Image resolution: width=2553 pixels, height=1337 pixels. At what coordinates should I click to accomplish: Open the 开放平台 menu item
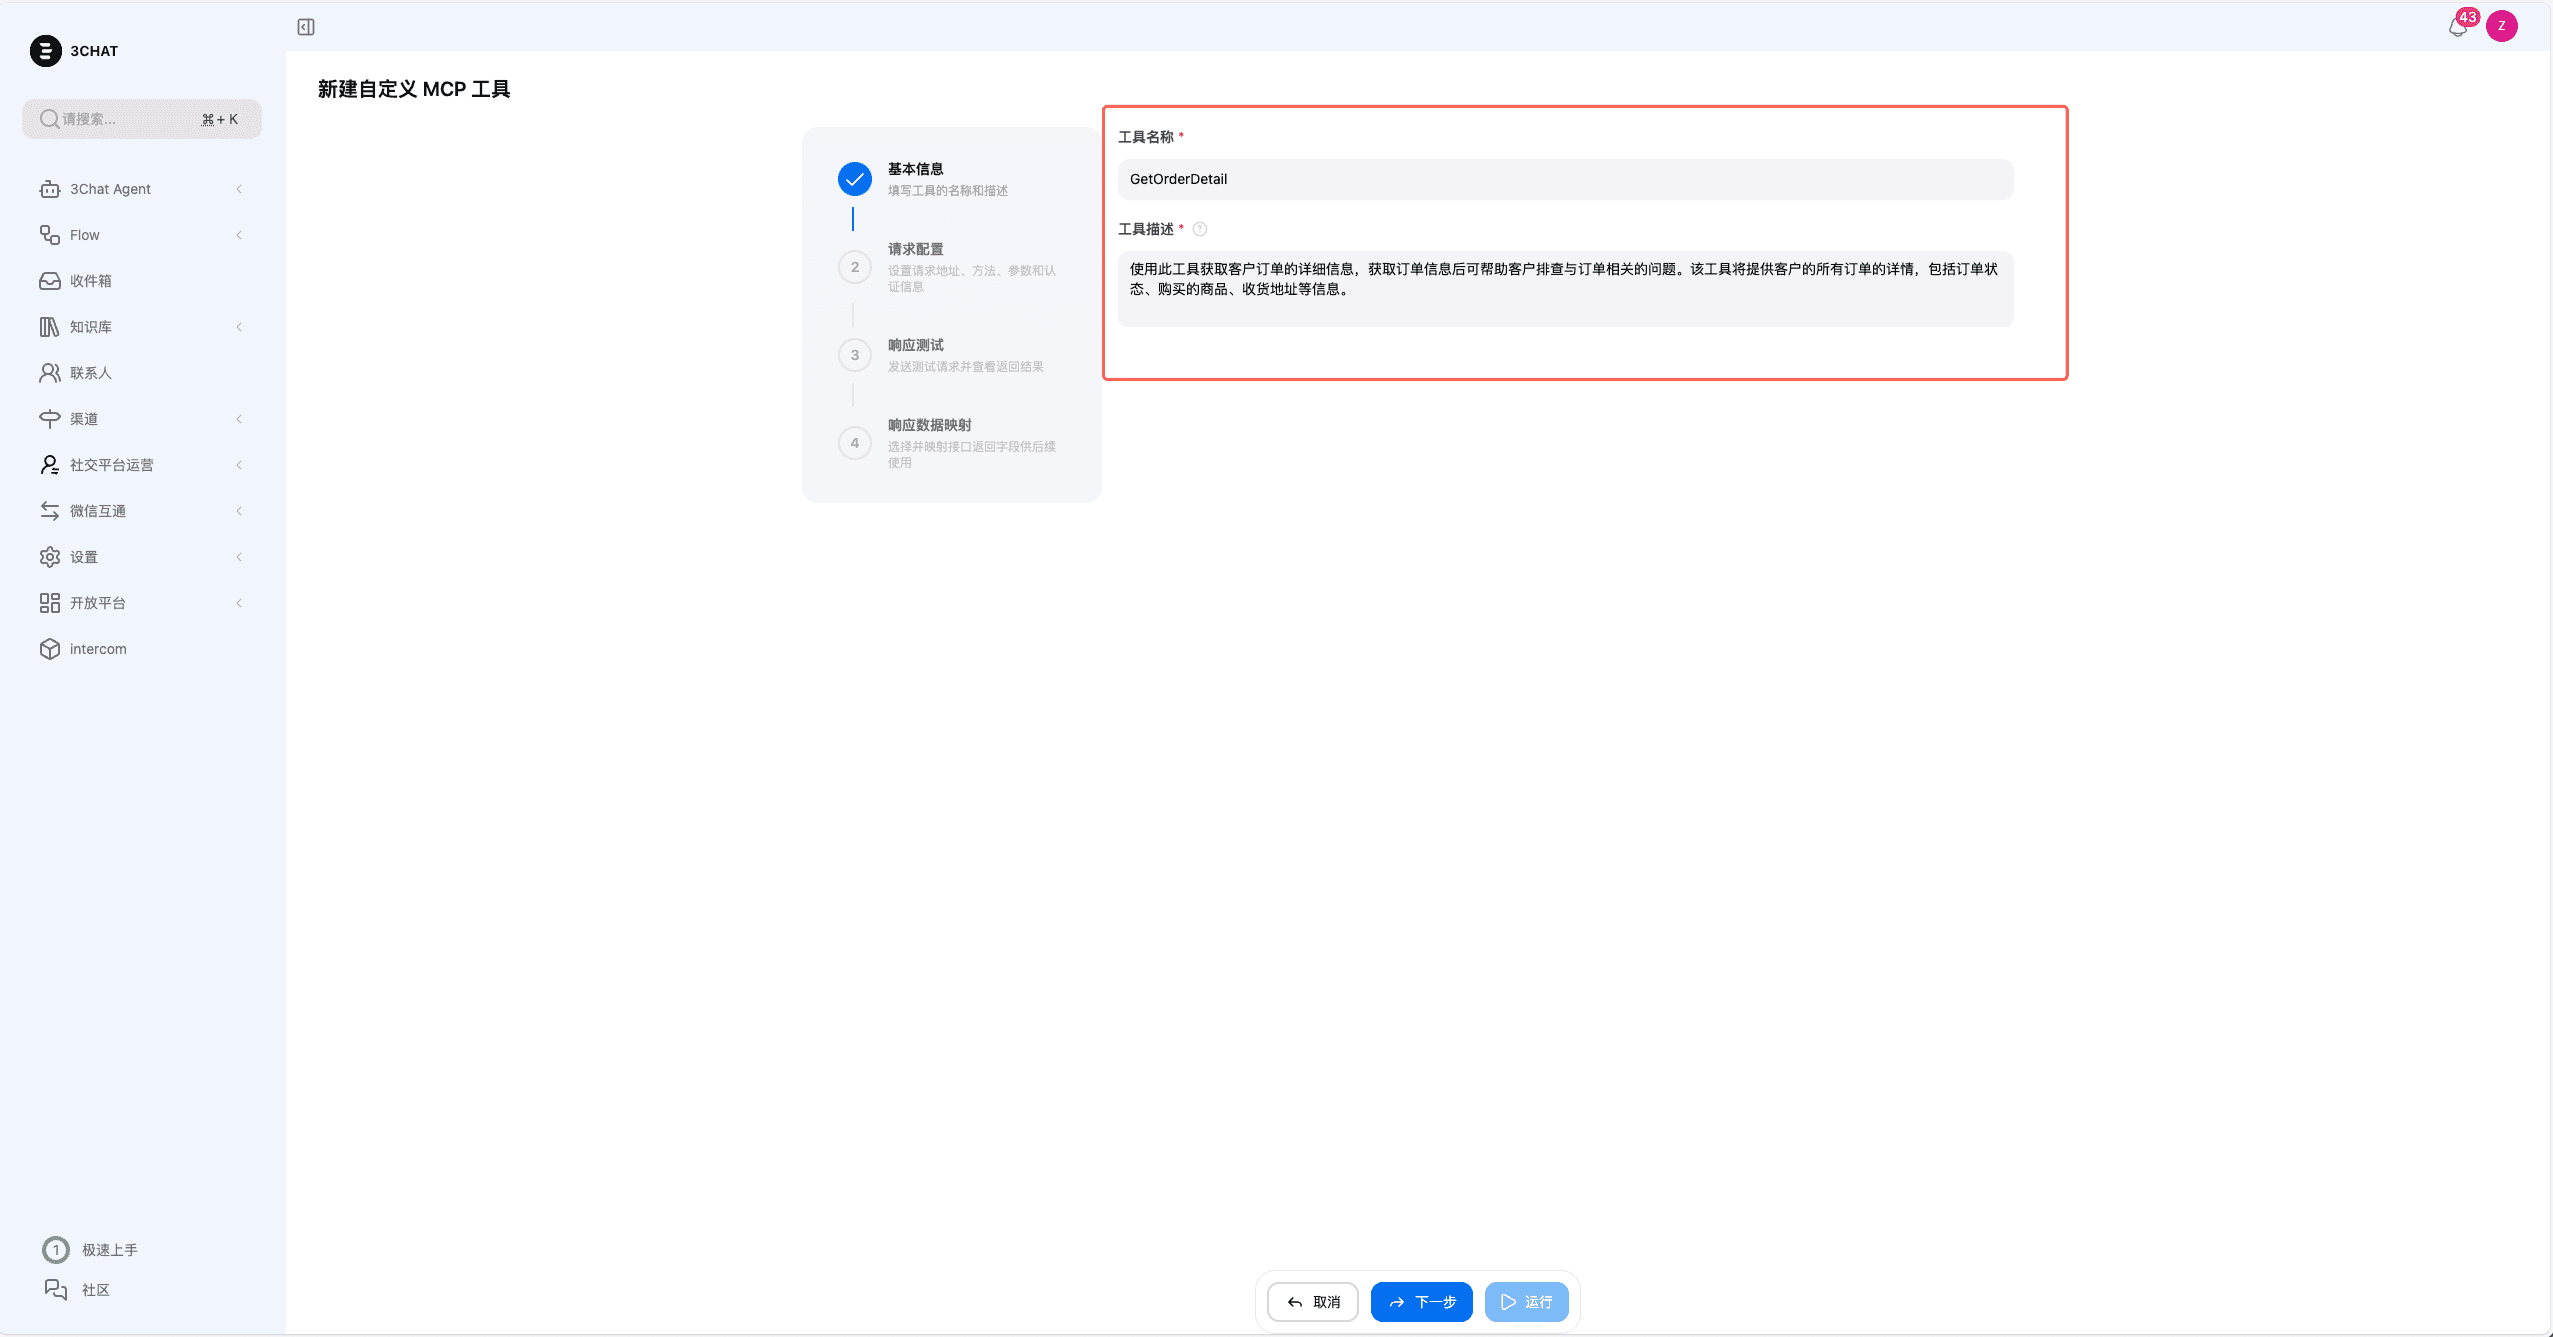tap(98, 603)
